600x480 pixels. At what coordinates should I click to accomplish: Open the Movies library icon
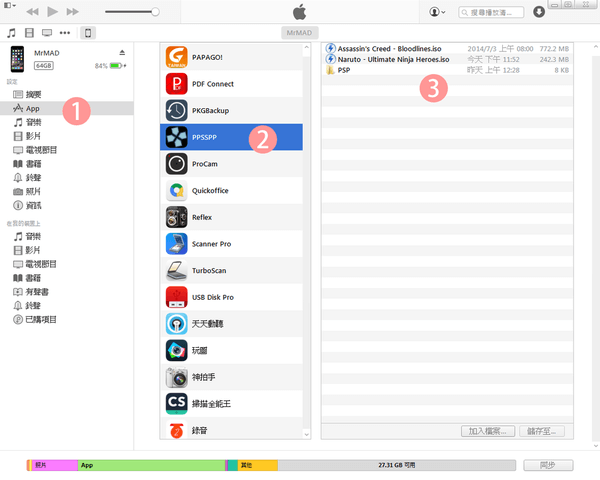pyautogui.click(x=29, y=33)
